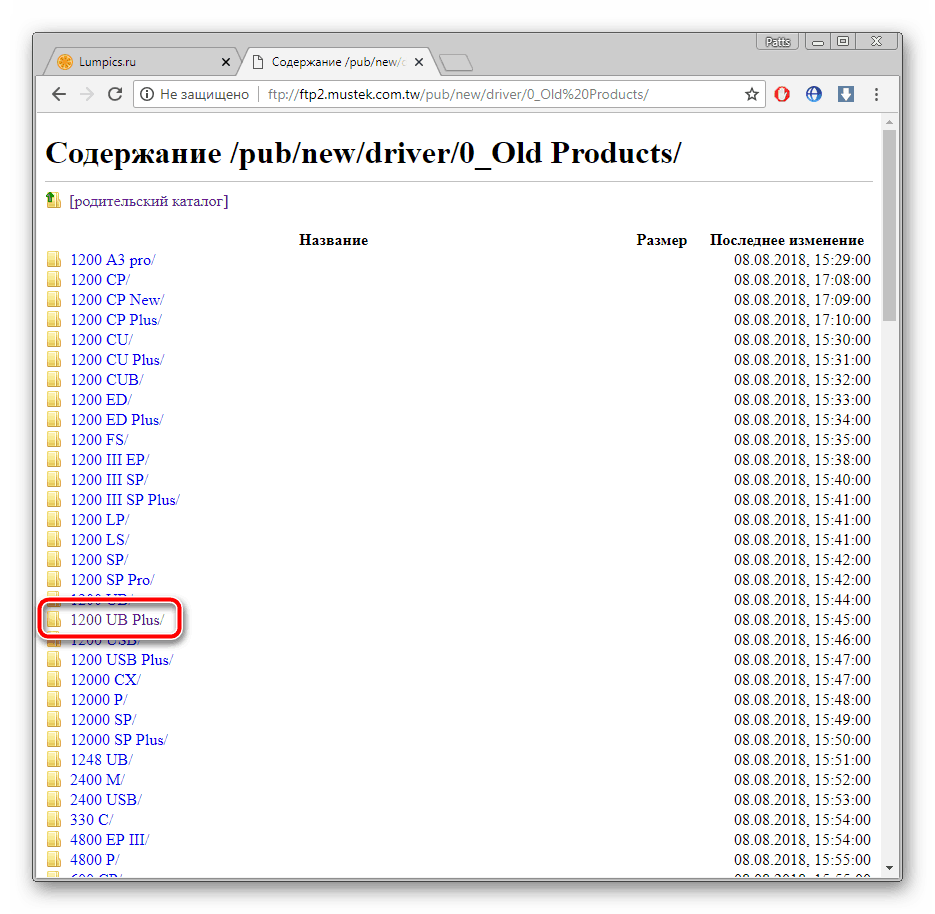The height and width of the screenshot is (914, 935).
Task: Bookmark this page with the star icon
Action: coord(751,94)
